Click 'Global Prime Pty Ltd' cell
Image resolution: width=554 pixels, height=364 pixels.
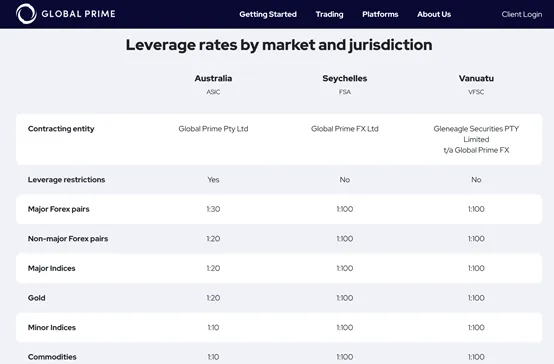pos(213,129)
